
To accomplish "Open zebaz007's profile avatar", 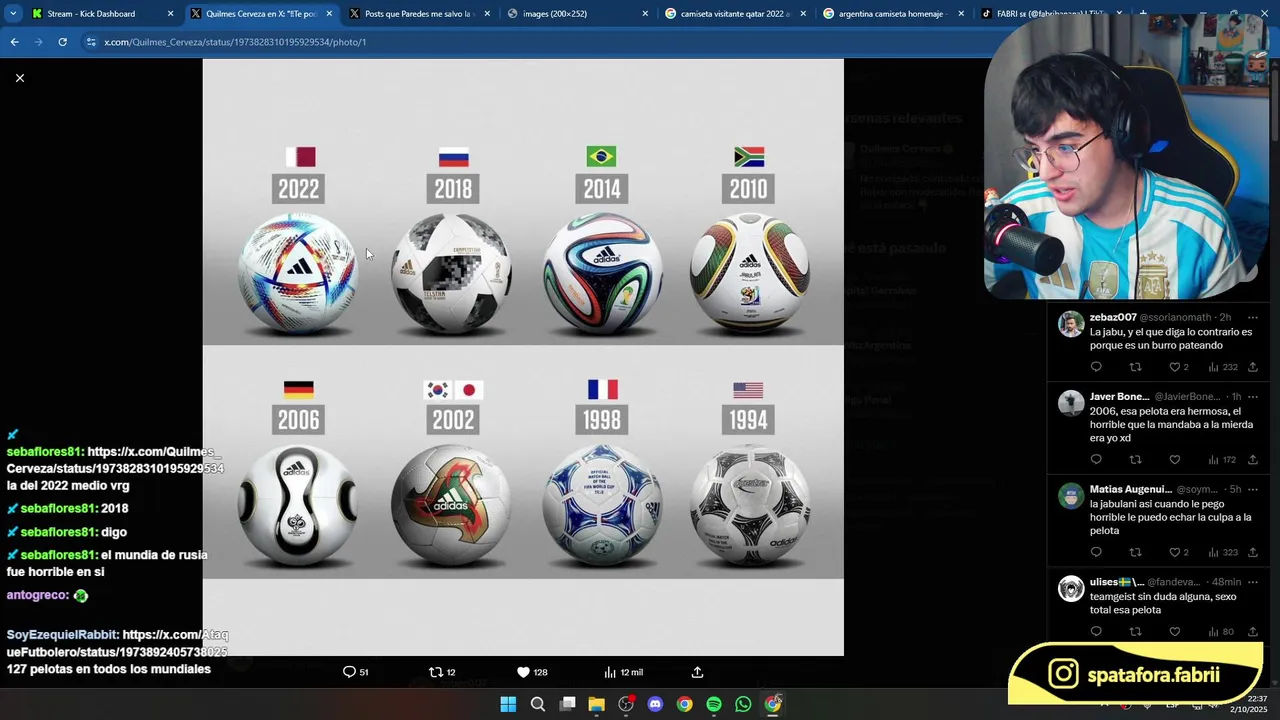I will pos(1071,324).
